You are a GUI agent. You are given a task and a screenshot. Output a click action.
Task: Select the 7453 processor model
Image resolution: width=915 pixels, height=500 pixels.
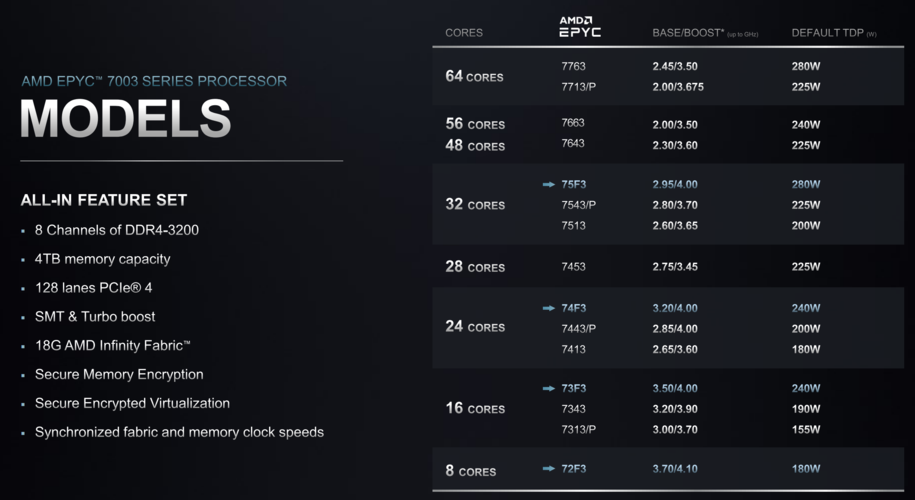click(x=574, y=267)
